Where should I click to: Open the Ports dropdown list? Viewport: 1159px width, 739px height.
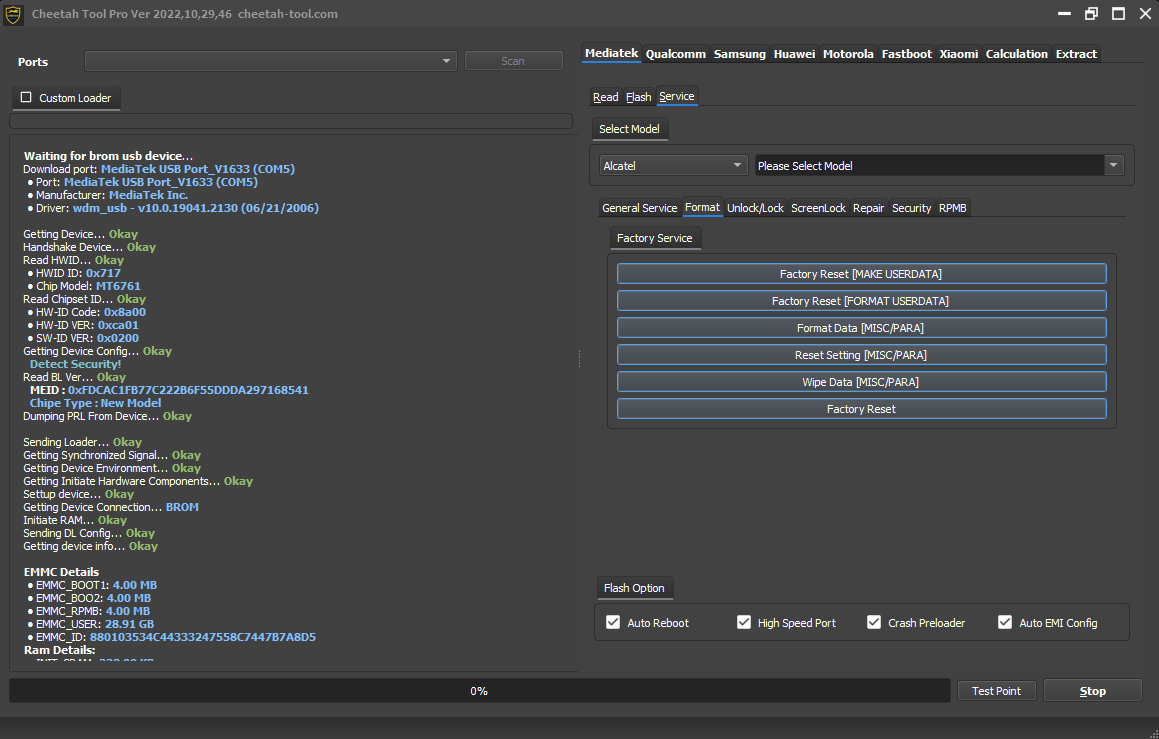[271, 61]
